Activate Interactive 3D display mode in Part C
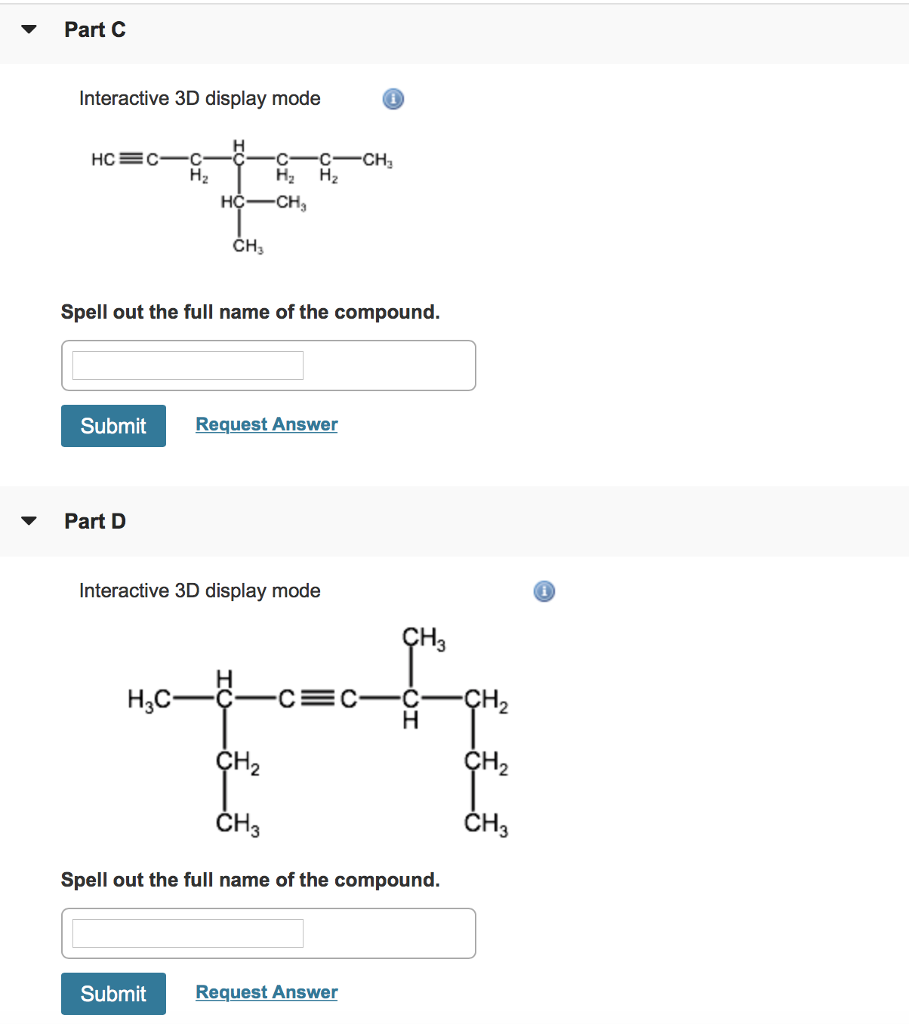 [x=199, y=98]
